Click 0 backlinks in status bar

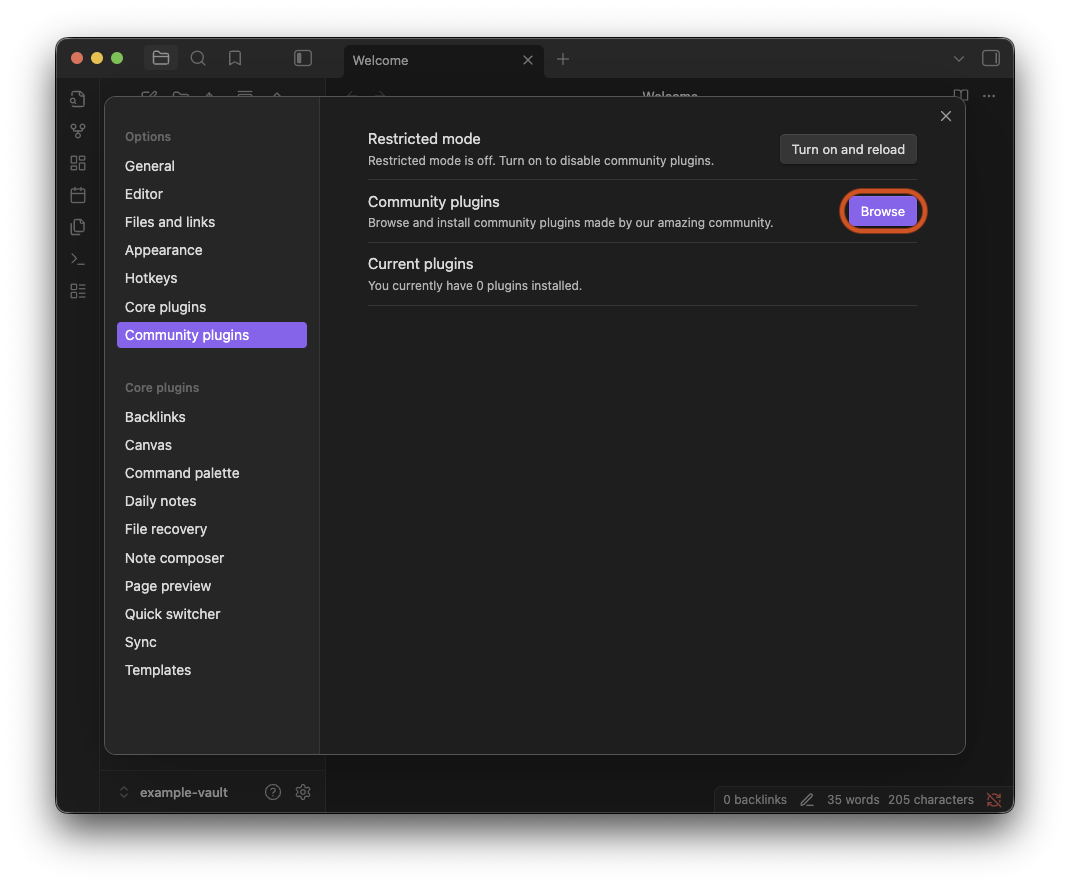(x=755, y=800)
